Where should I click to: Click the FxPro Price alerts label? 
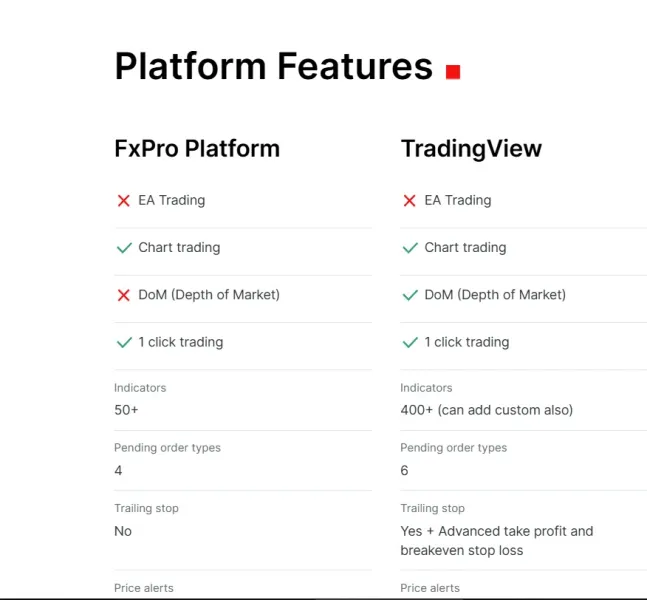[144, 588]
